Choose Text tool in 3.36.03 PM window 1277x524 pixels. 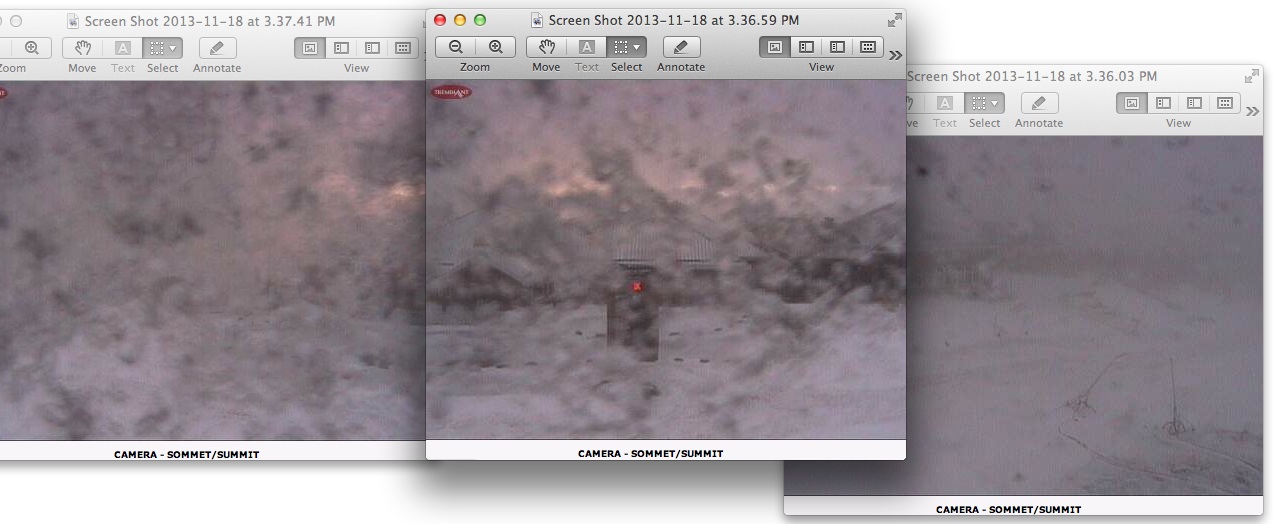click(945, 103)
